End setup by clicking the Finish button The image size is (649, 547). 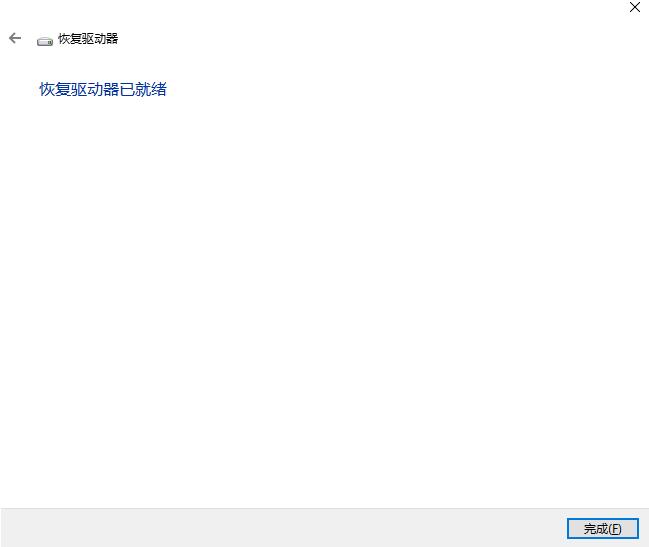603,528
